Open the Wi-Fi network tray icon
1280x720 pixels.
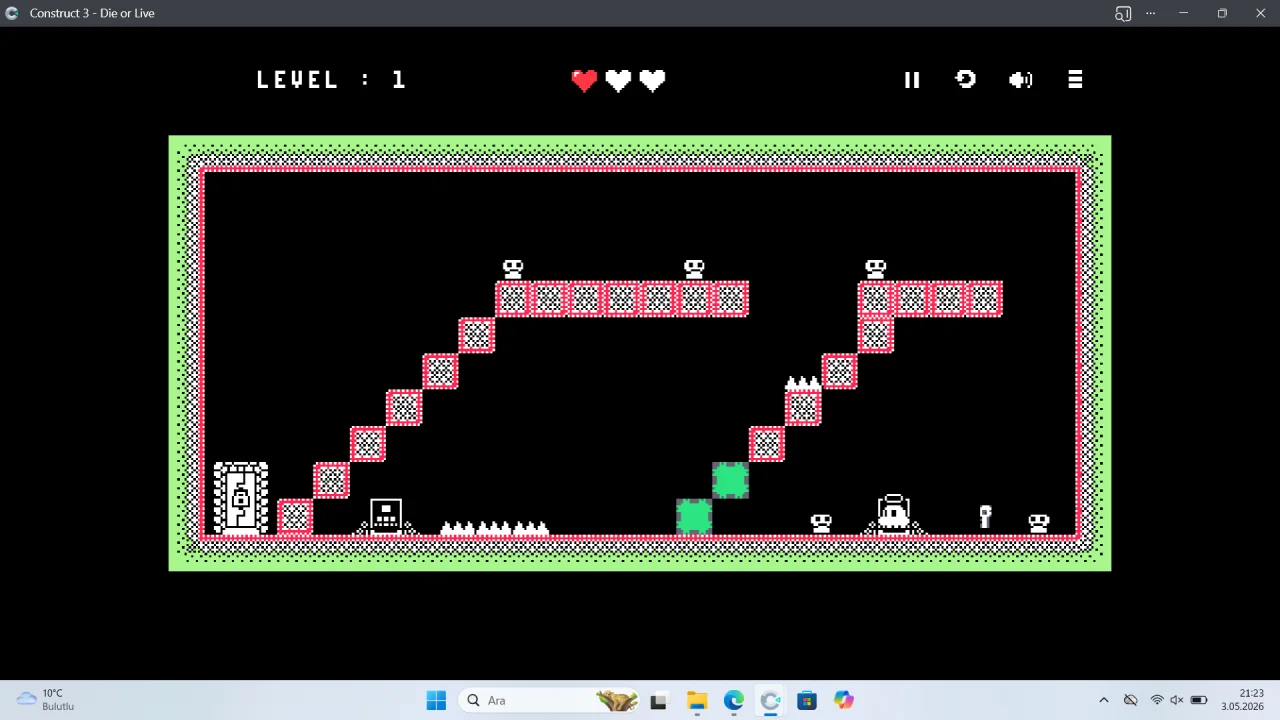1157,700
